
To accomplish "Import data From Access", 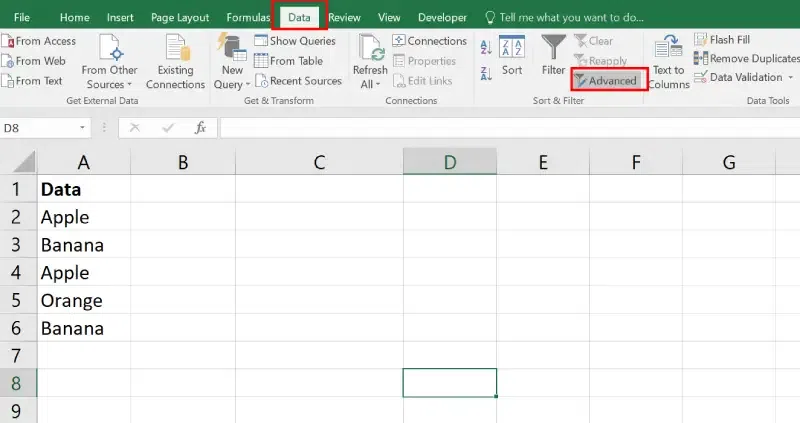I will [39, 41].
